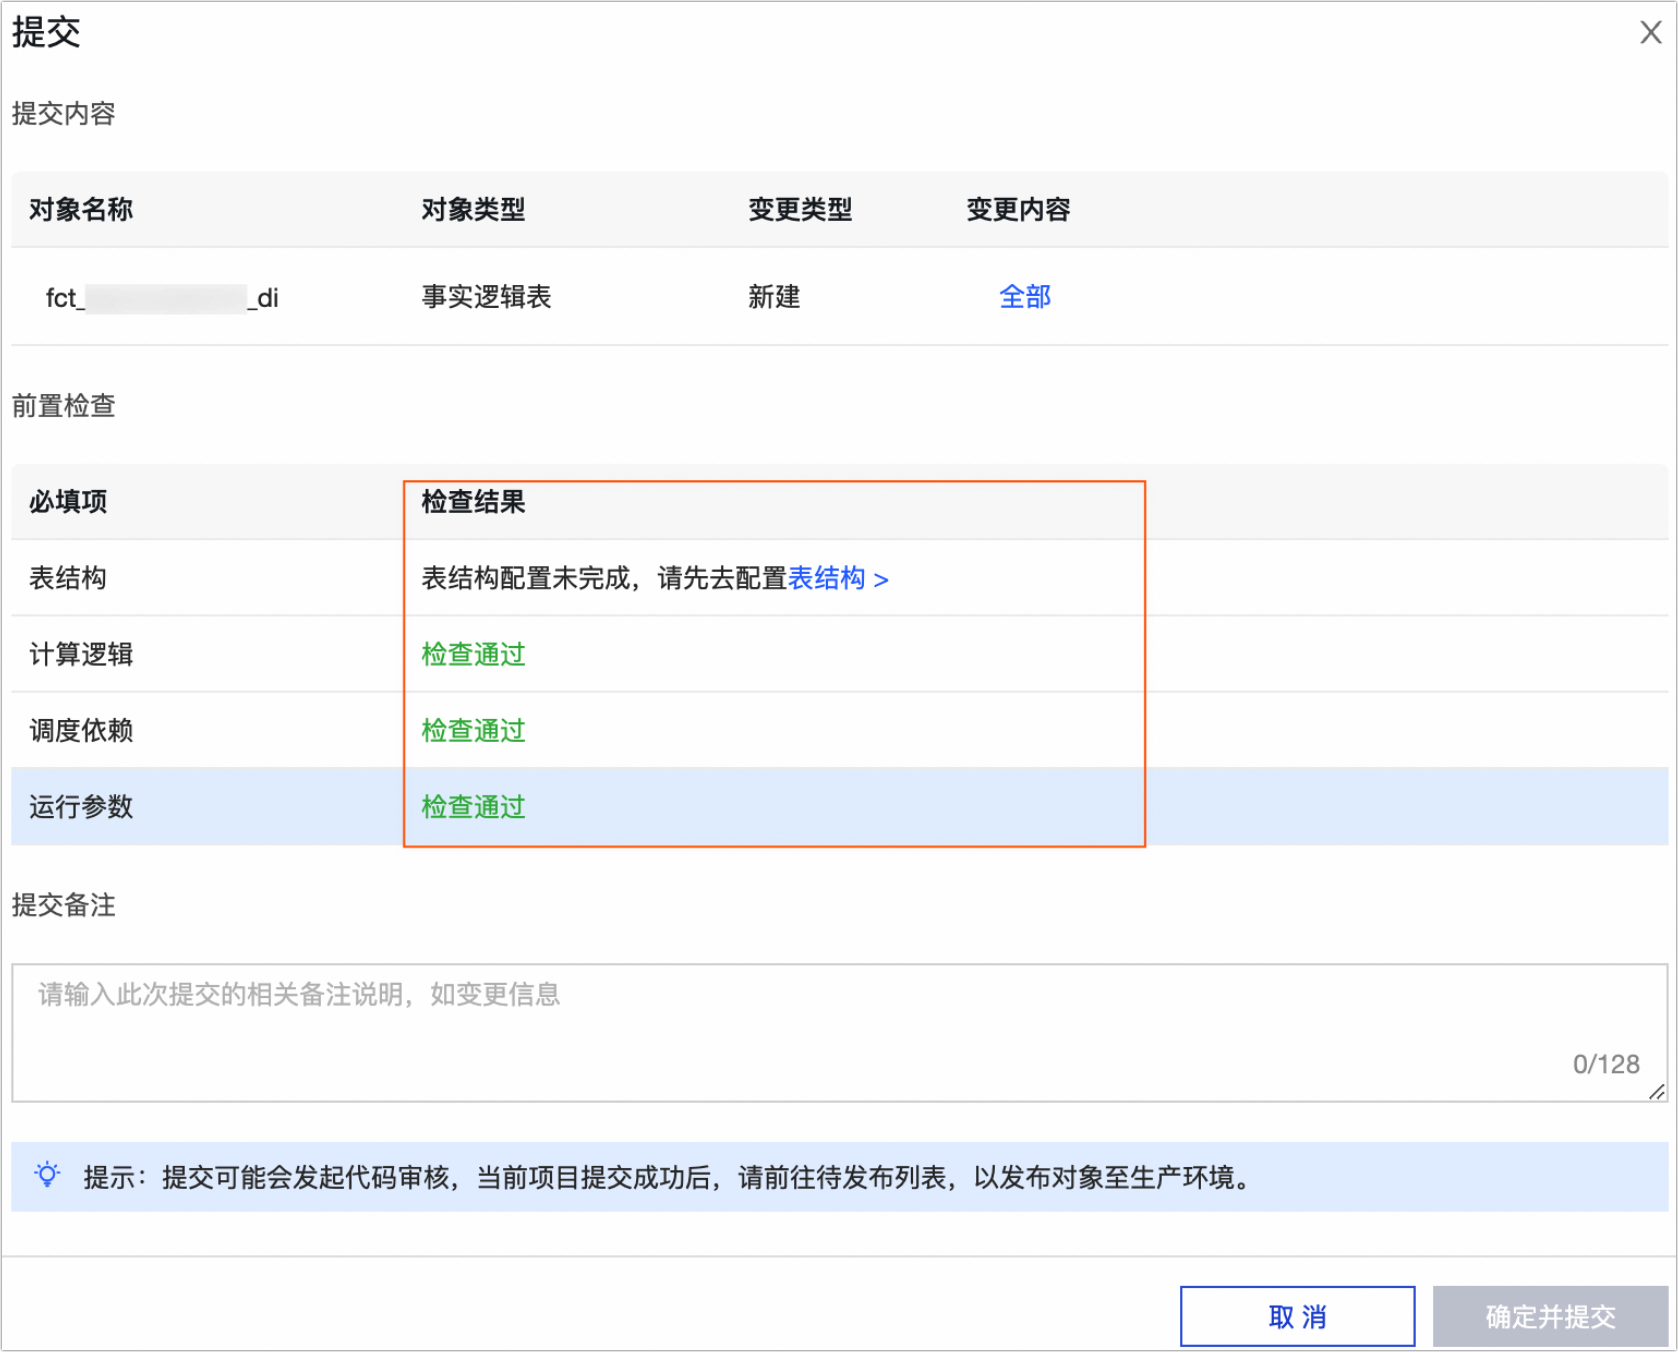Focus the 提交备注 text area
1678x1352 pixels.
coord(840,1033)
